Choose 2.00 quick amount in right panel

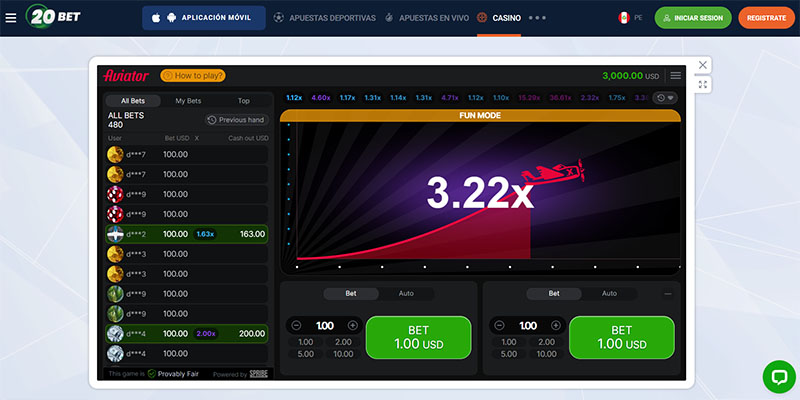pos(546,342)
